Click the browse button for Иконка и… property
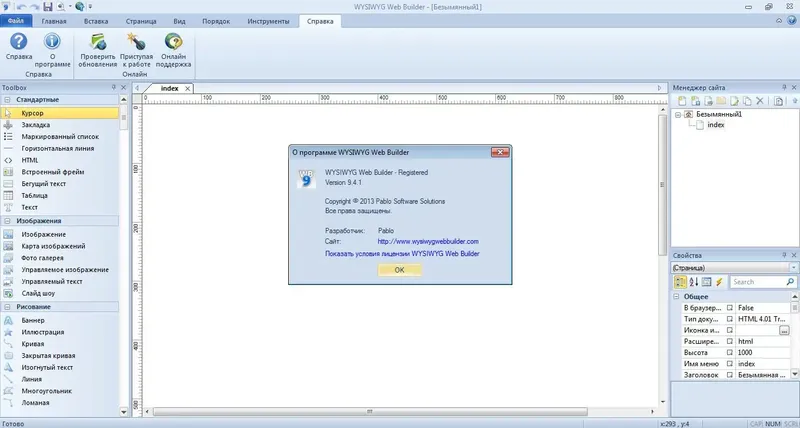Viewport: 800px width, 428px height. (x=784, y=331)
